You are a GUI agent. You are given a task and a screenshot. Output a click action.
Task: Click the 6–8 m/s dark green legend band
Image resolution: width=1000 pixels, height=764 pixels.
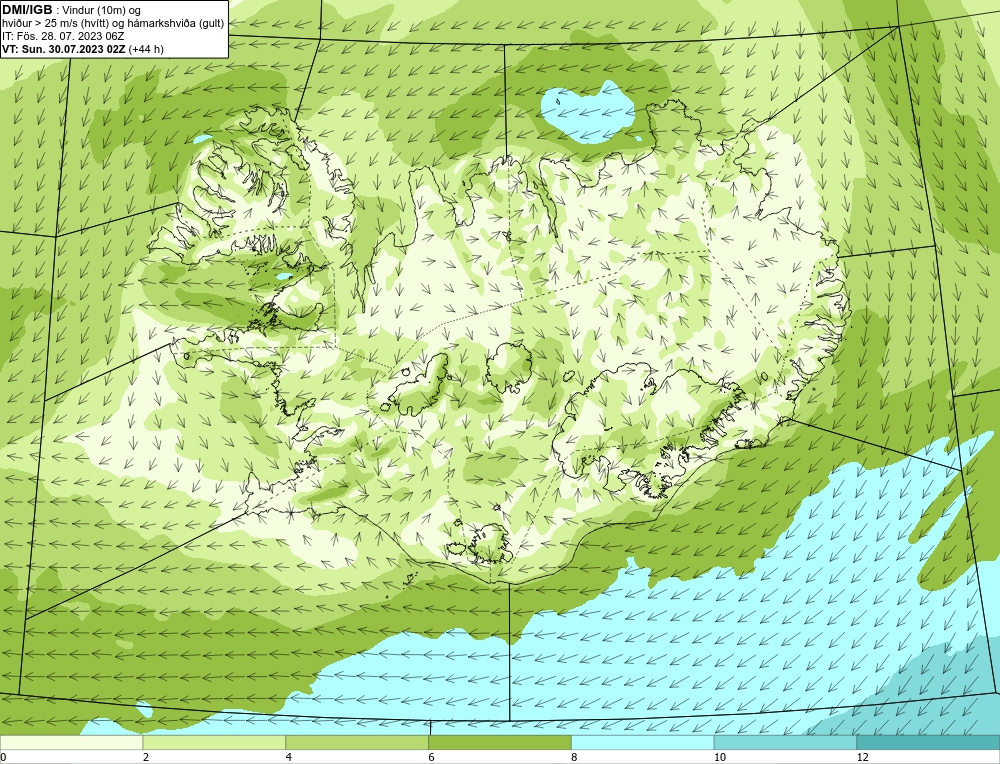(x=500, y=742)
